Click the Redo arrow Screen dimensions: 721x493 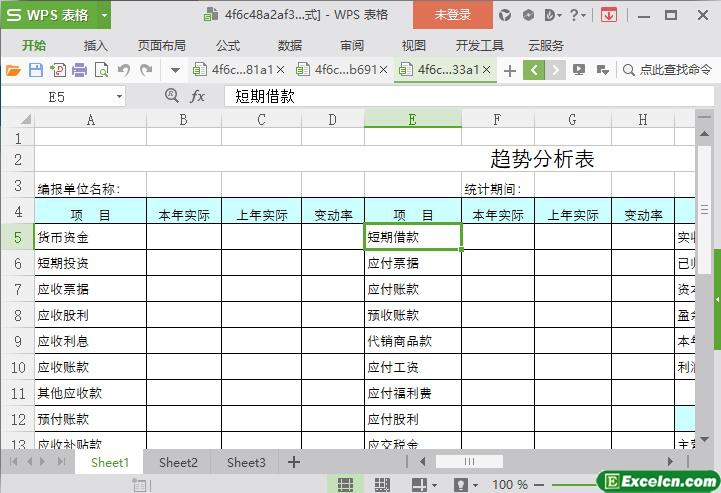tap(146, 70)
